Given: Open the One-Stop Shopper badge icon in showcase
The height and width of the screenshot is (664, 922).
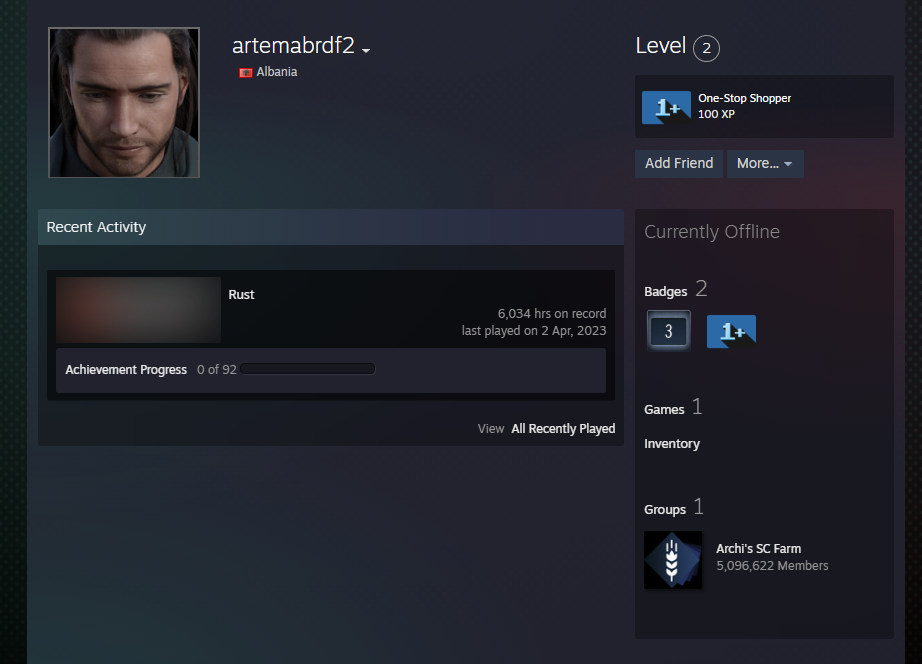Looking at the screenshot, I should point(666,107).
